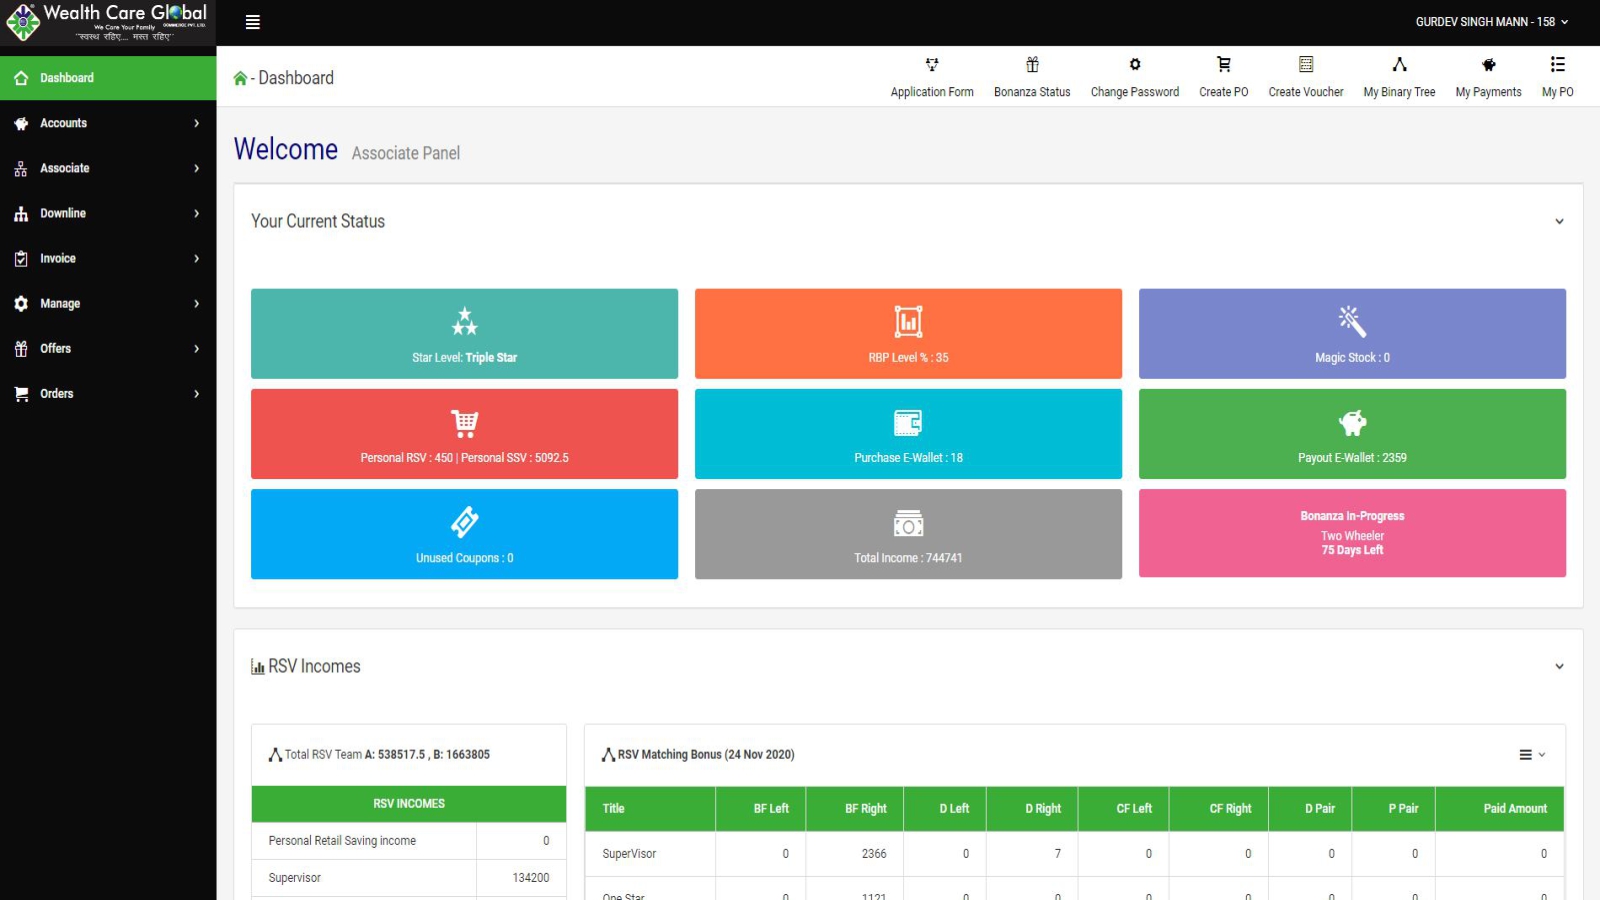Collapse the Your Current Status panel
Viewport: 1600px width, 900px height.
click(1559, 222)
